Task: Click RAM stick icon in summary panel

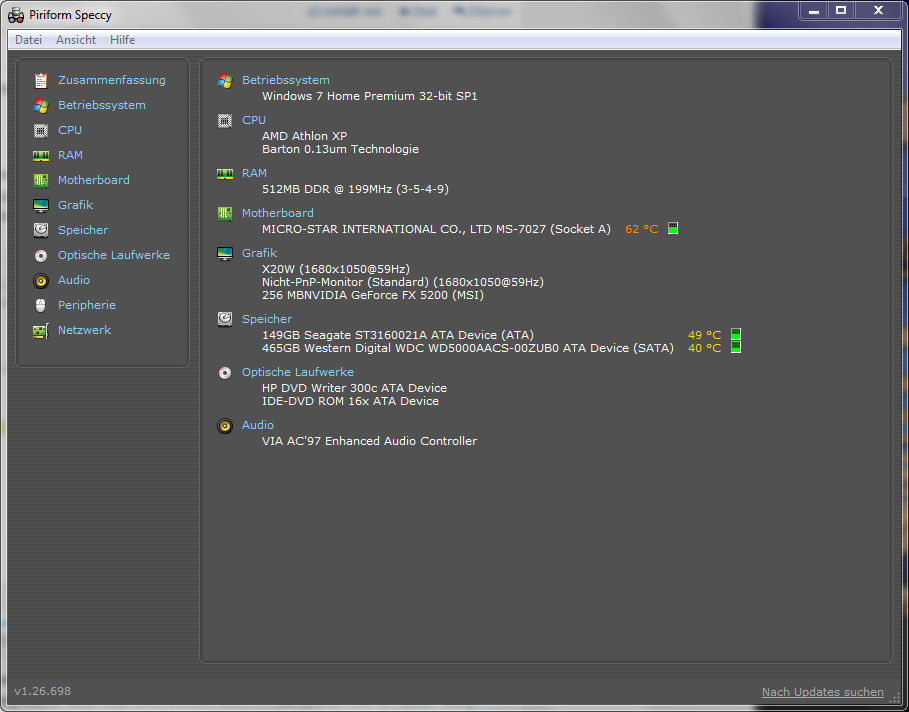Action: (x=225, y=173)
